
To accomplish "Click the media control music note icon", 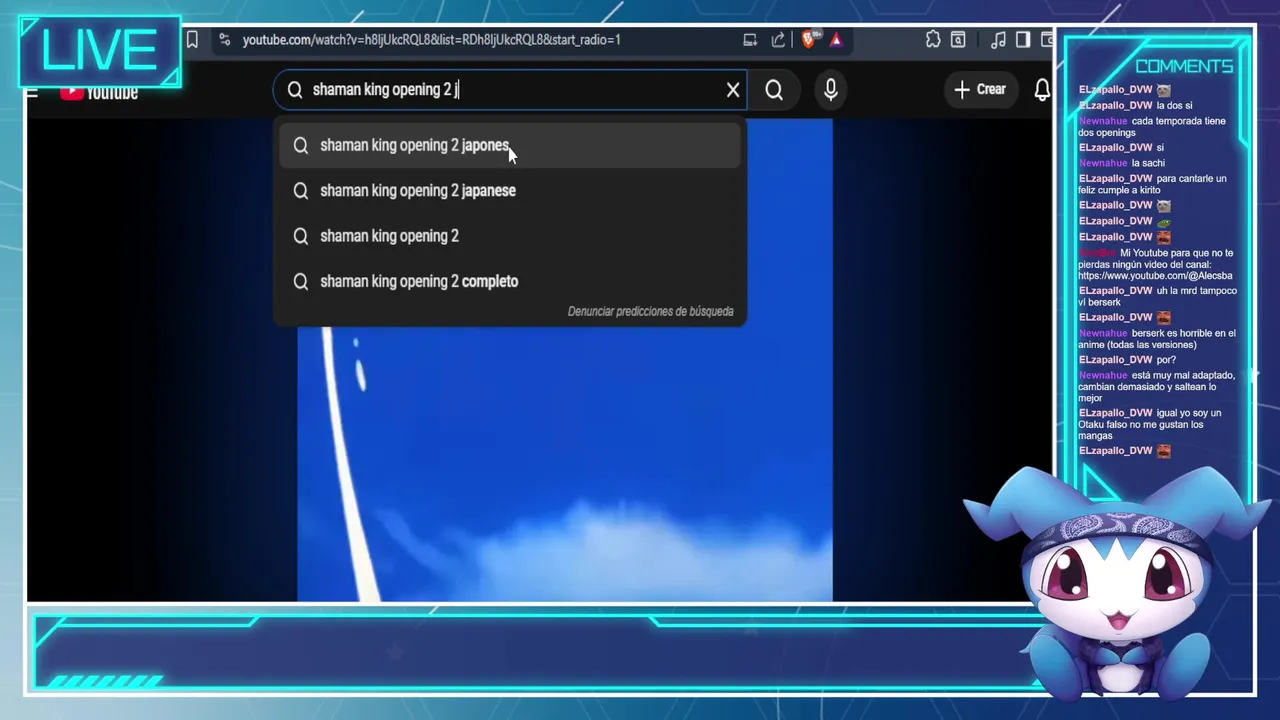I will pos(998,40).
